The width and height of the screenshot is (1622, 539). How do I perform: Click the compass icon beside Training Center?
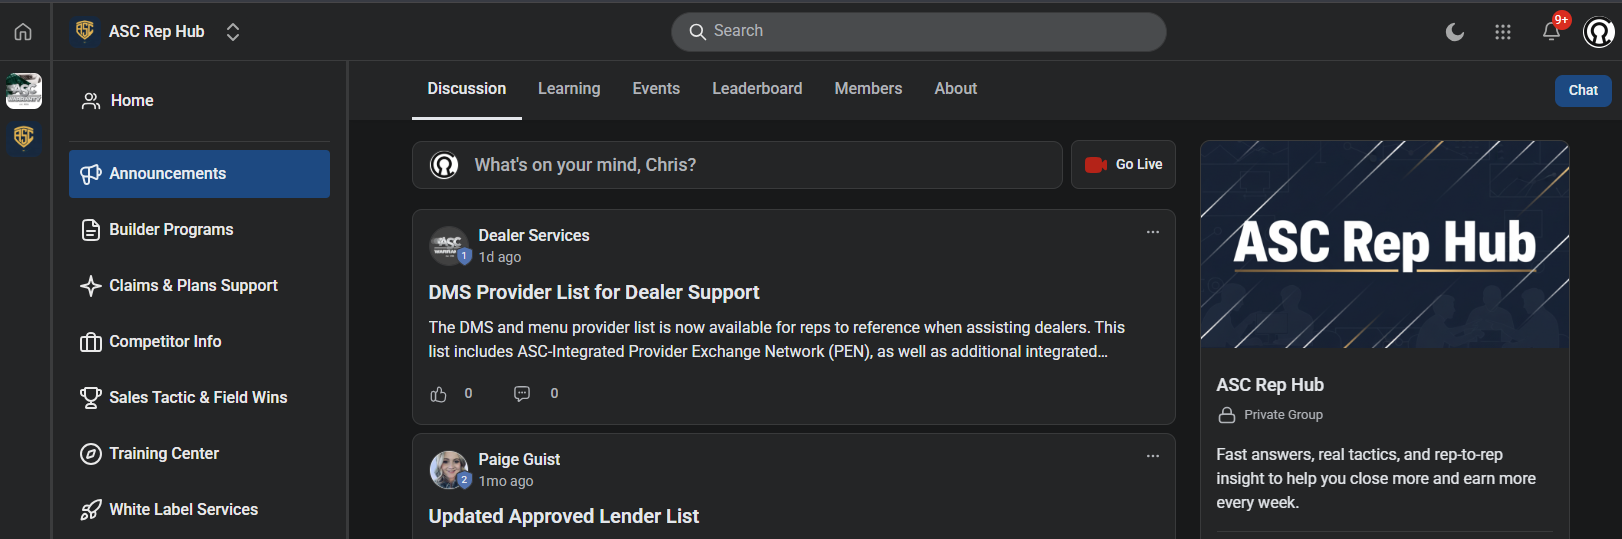[91, 454]
